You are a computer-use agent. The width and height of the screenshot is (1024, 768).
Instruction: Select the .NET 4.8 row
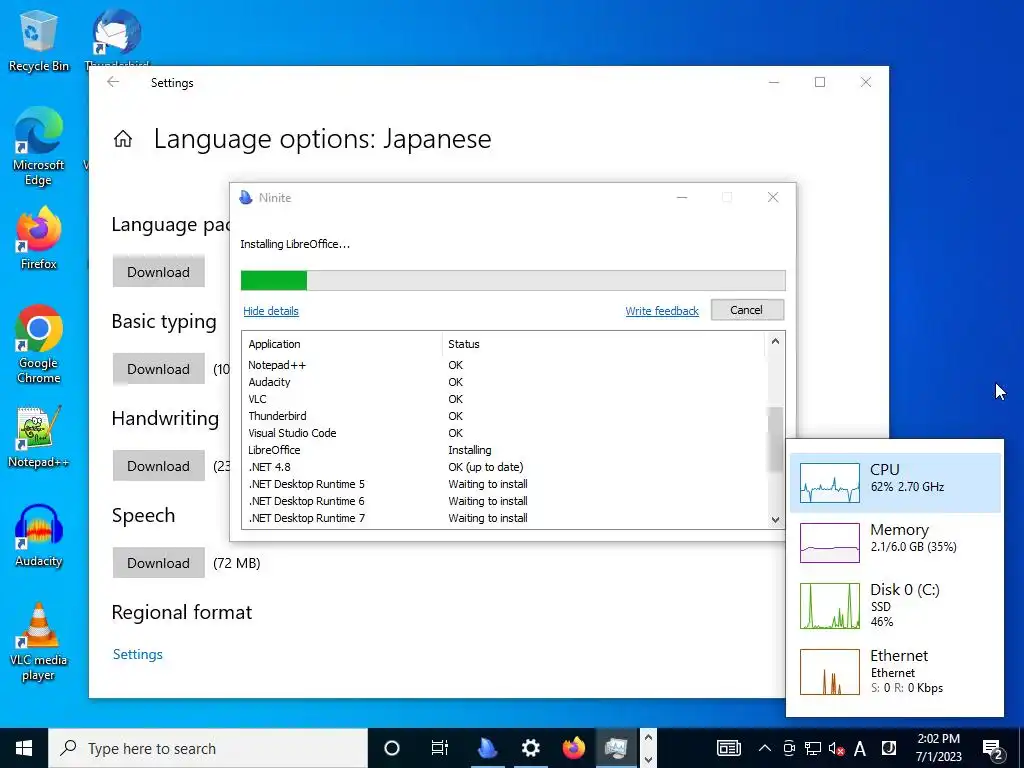(x=504, y=467)
